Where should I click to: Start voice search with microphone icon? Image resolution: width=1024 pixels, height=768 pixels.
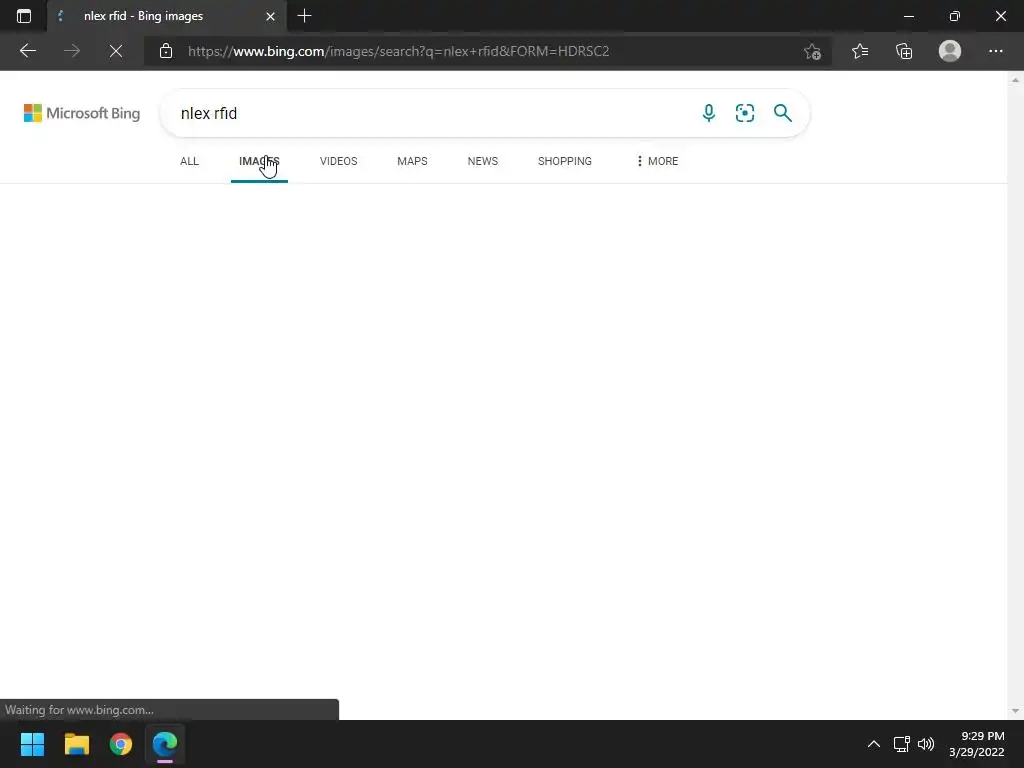point(709,113)
